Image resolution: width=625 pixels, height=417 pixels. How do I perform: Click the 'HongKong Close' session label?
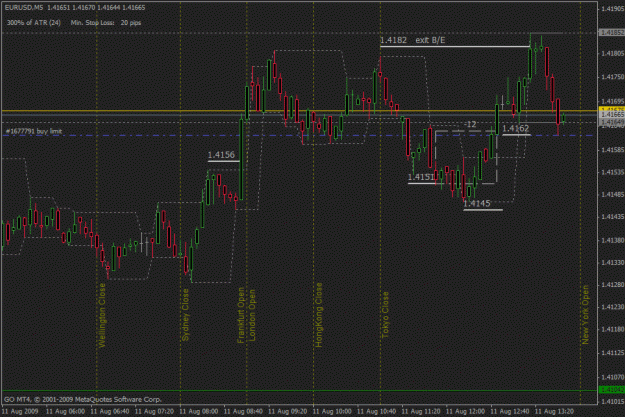click(x=319, y=315)
